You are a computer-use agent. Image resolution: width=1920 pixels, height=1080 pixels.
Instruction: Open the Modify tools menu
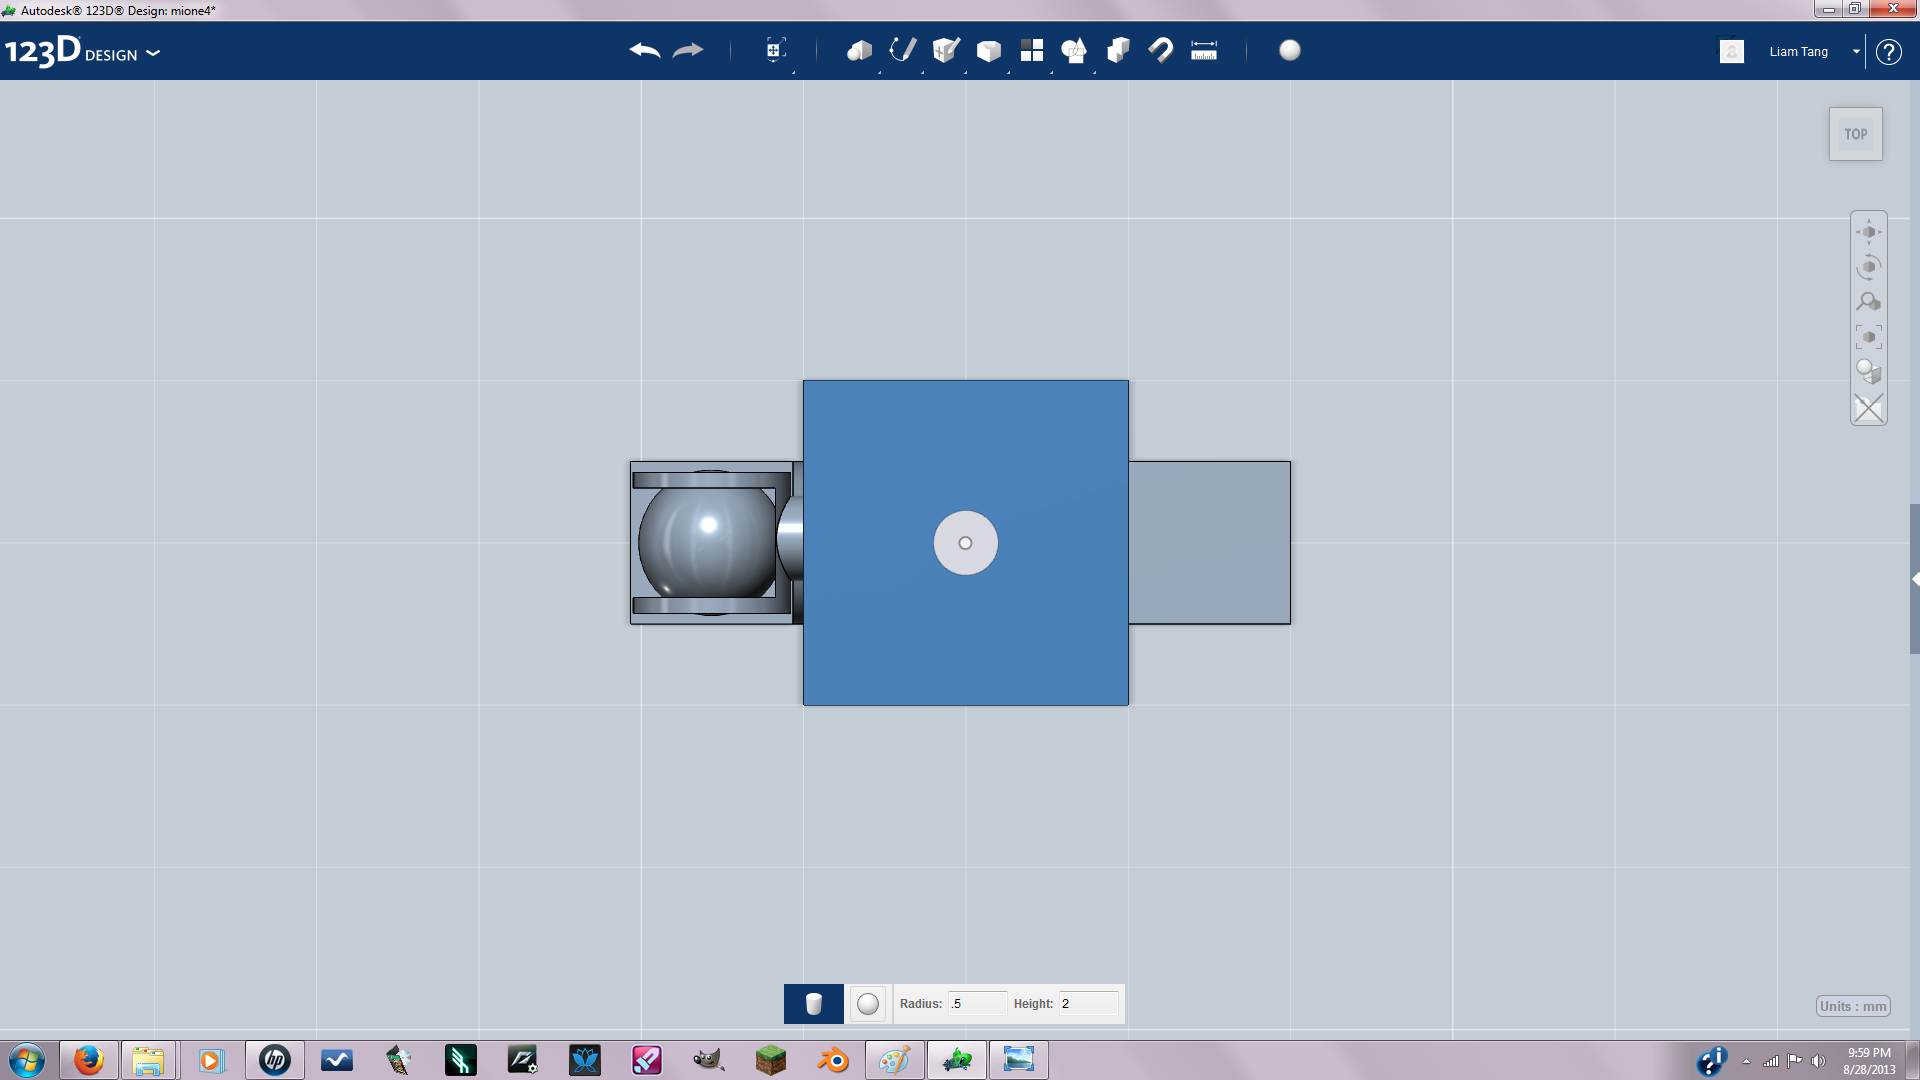989,50
